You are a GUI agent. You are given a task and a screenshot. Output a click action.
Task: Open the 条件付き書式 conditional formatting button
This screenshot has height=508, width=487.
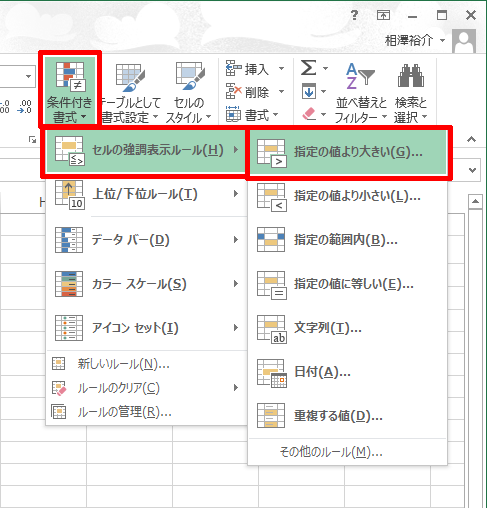point(70,90)
